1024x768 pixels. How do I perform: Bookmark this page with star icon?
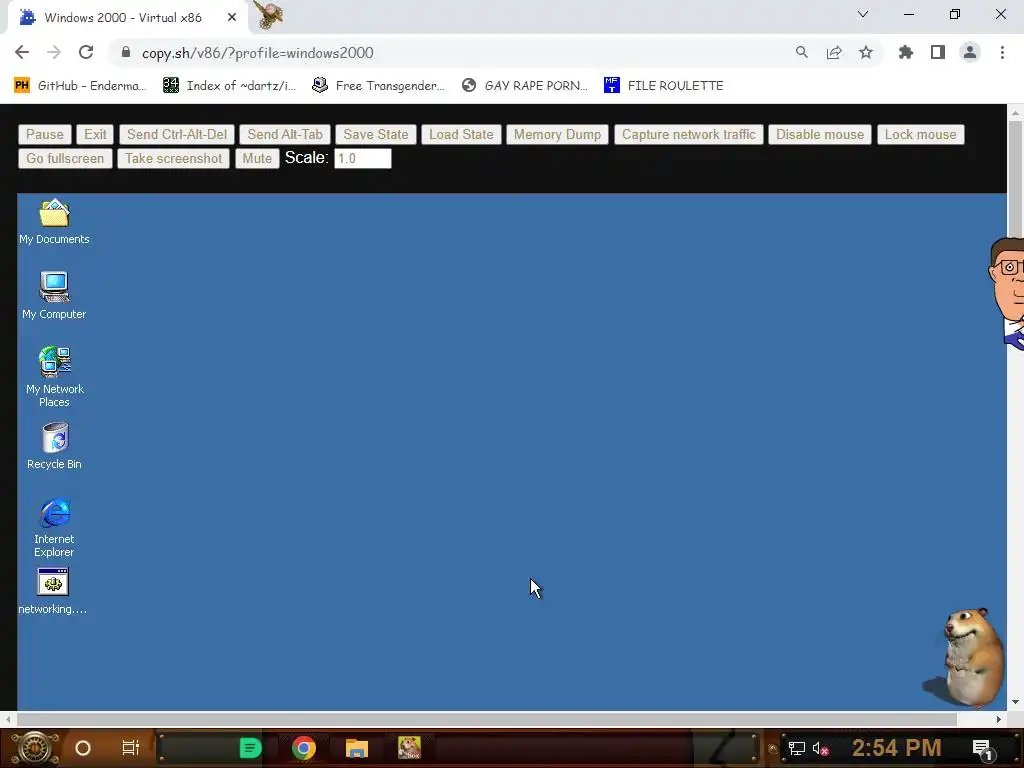[865, 52]
